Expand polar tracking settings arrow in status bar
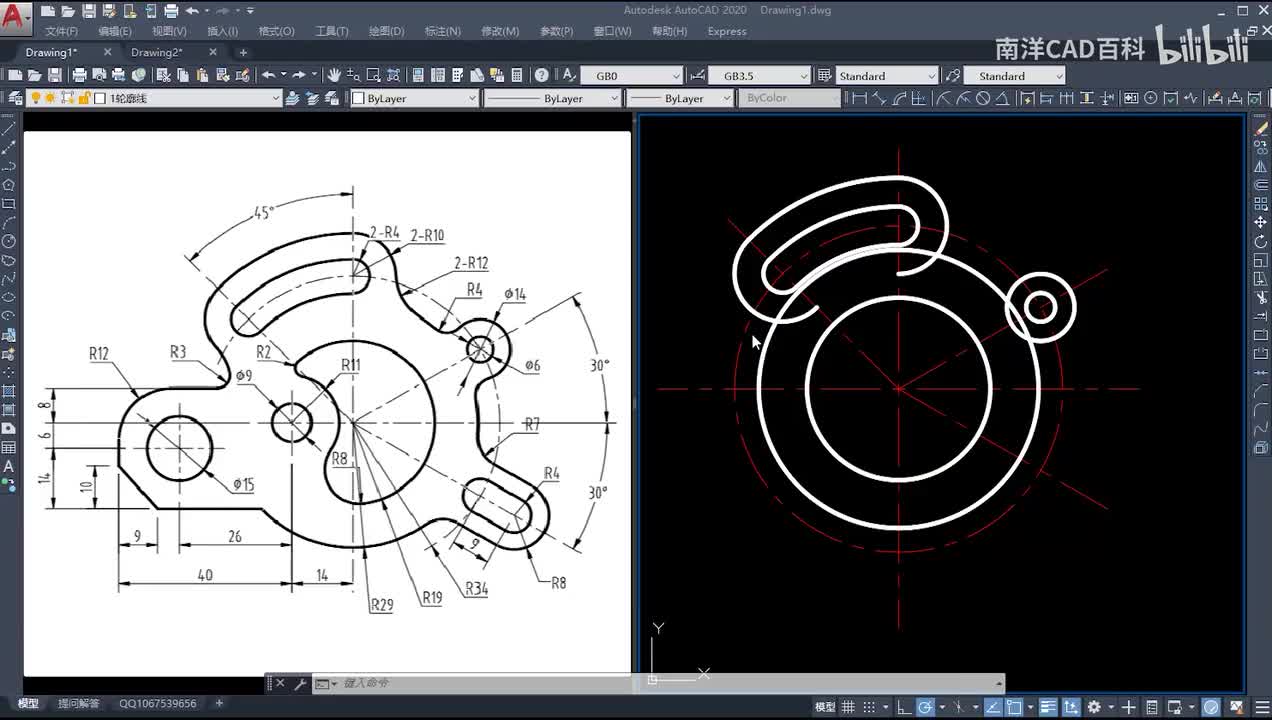 click(x=942, y=707)
